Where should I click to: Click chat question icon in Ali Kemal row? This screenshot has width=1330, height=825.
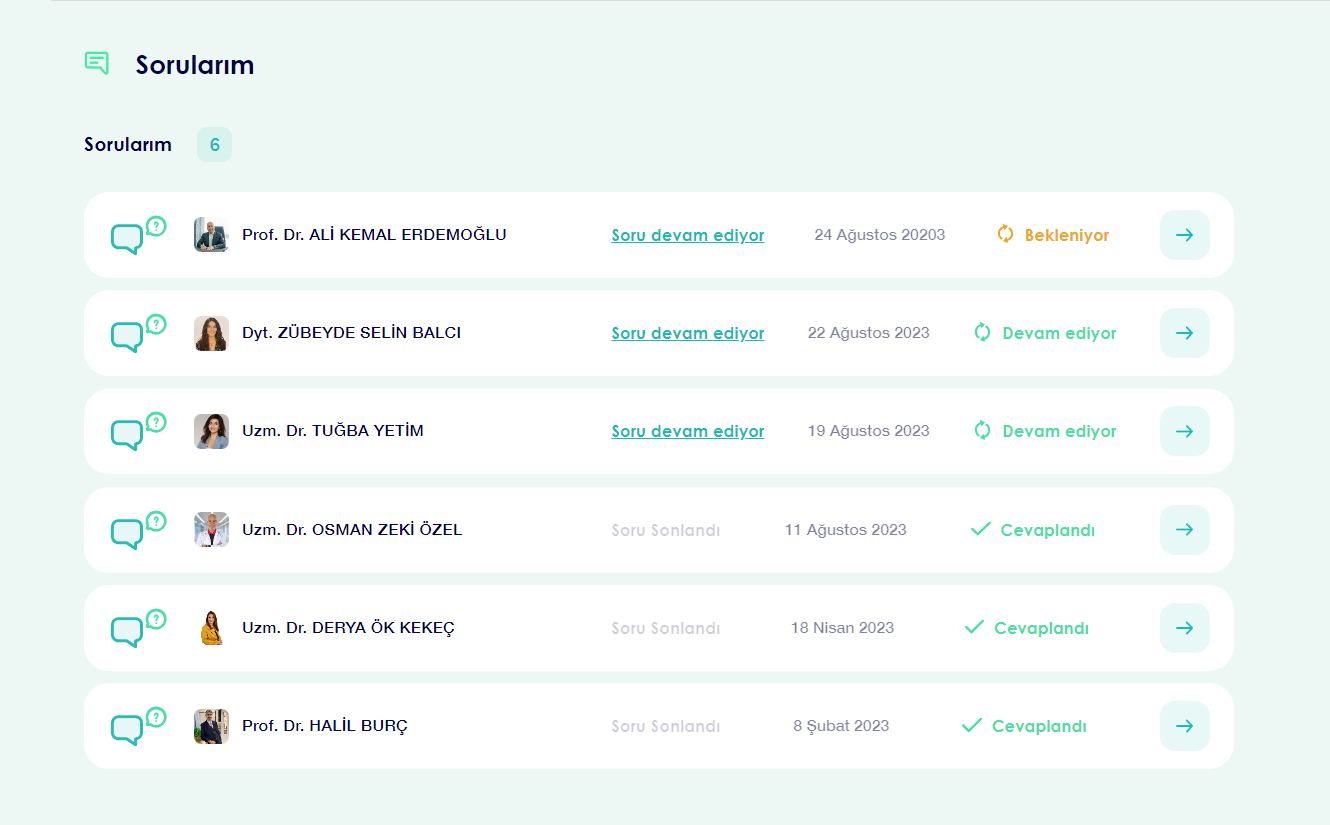137,236
